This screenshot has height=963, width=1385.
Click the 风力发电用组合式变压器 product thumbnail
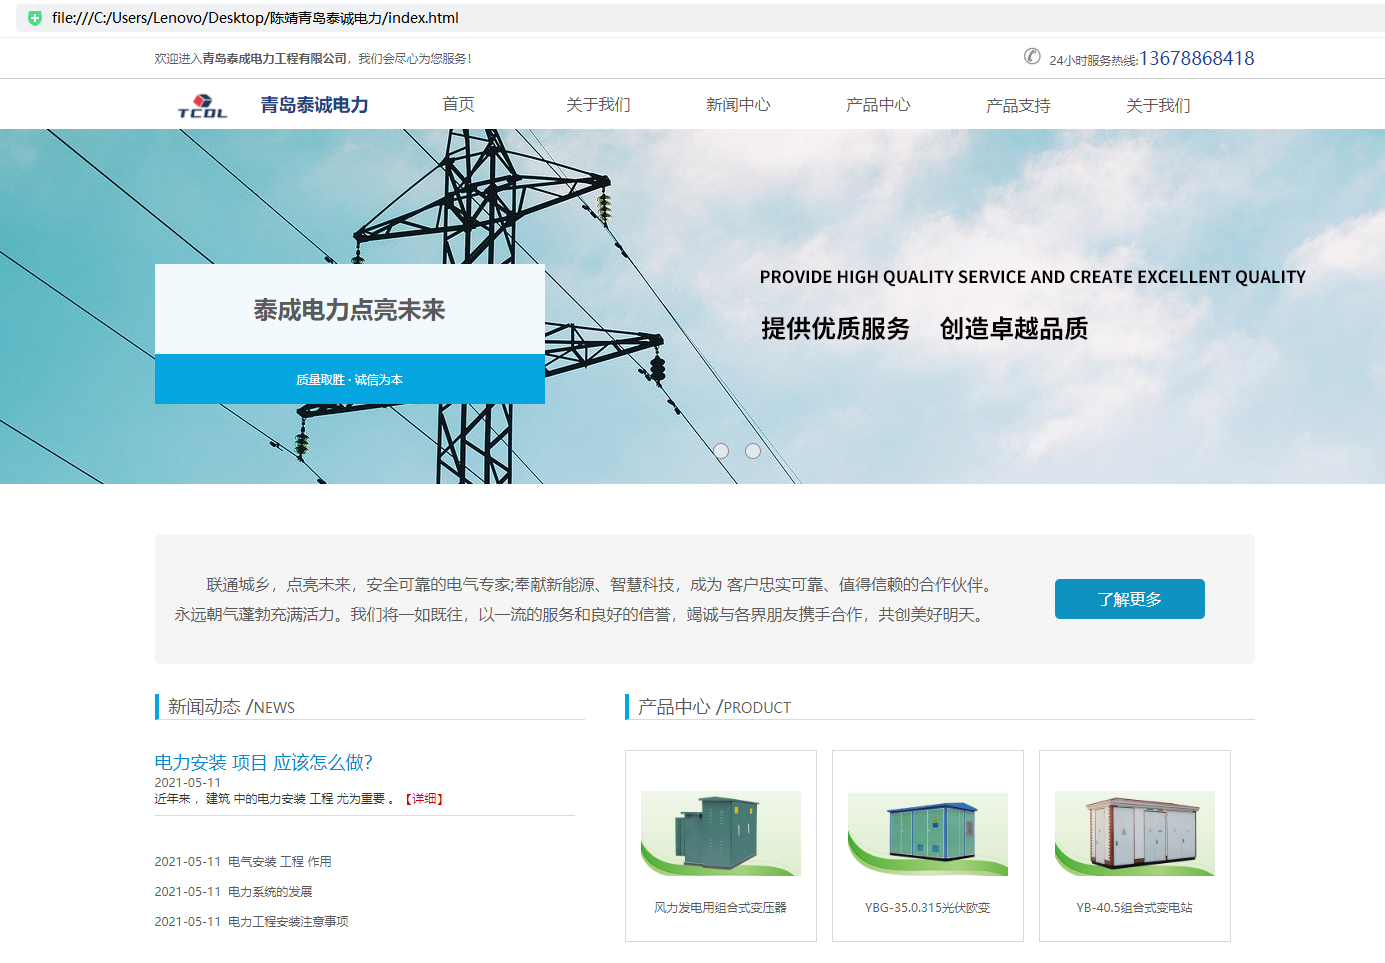point(721,833)
